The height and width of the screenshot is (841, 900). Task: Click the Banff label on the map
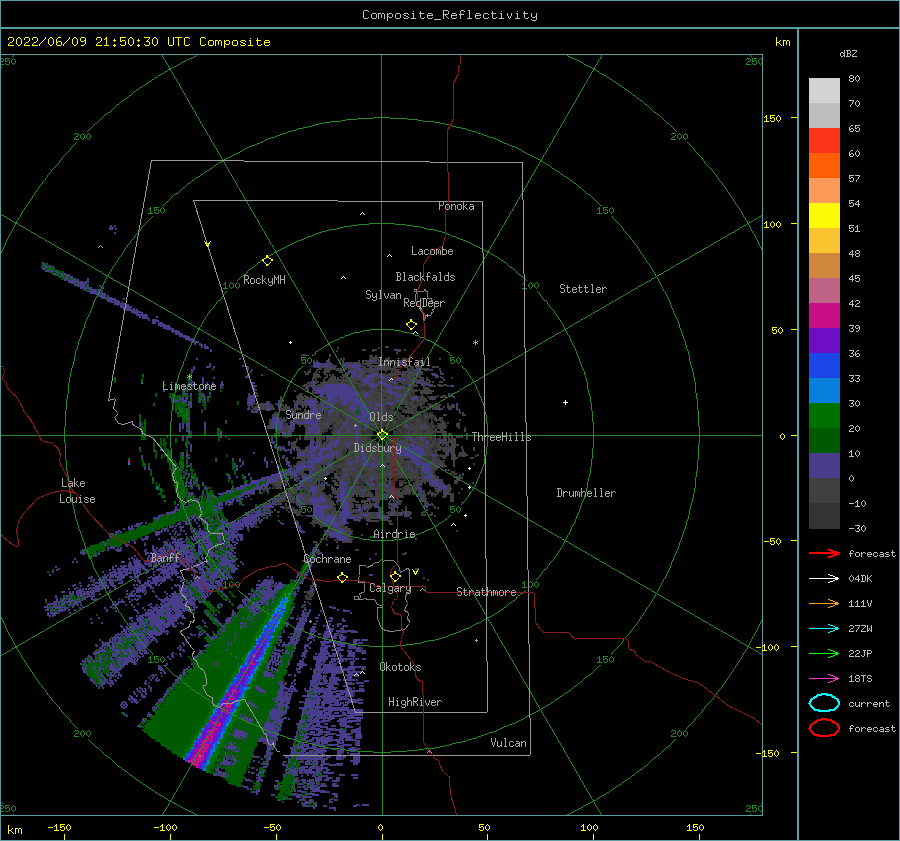pyautogui.click(x=165, y=557)
